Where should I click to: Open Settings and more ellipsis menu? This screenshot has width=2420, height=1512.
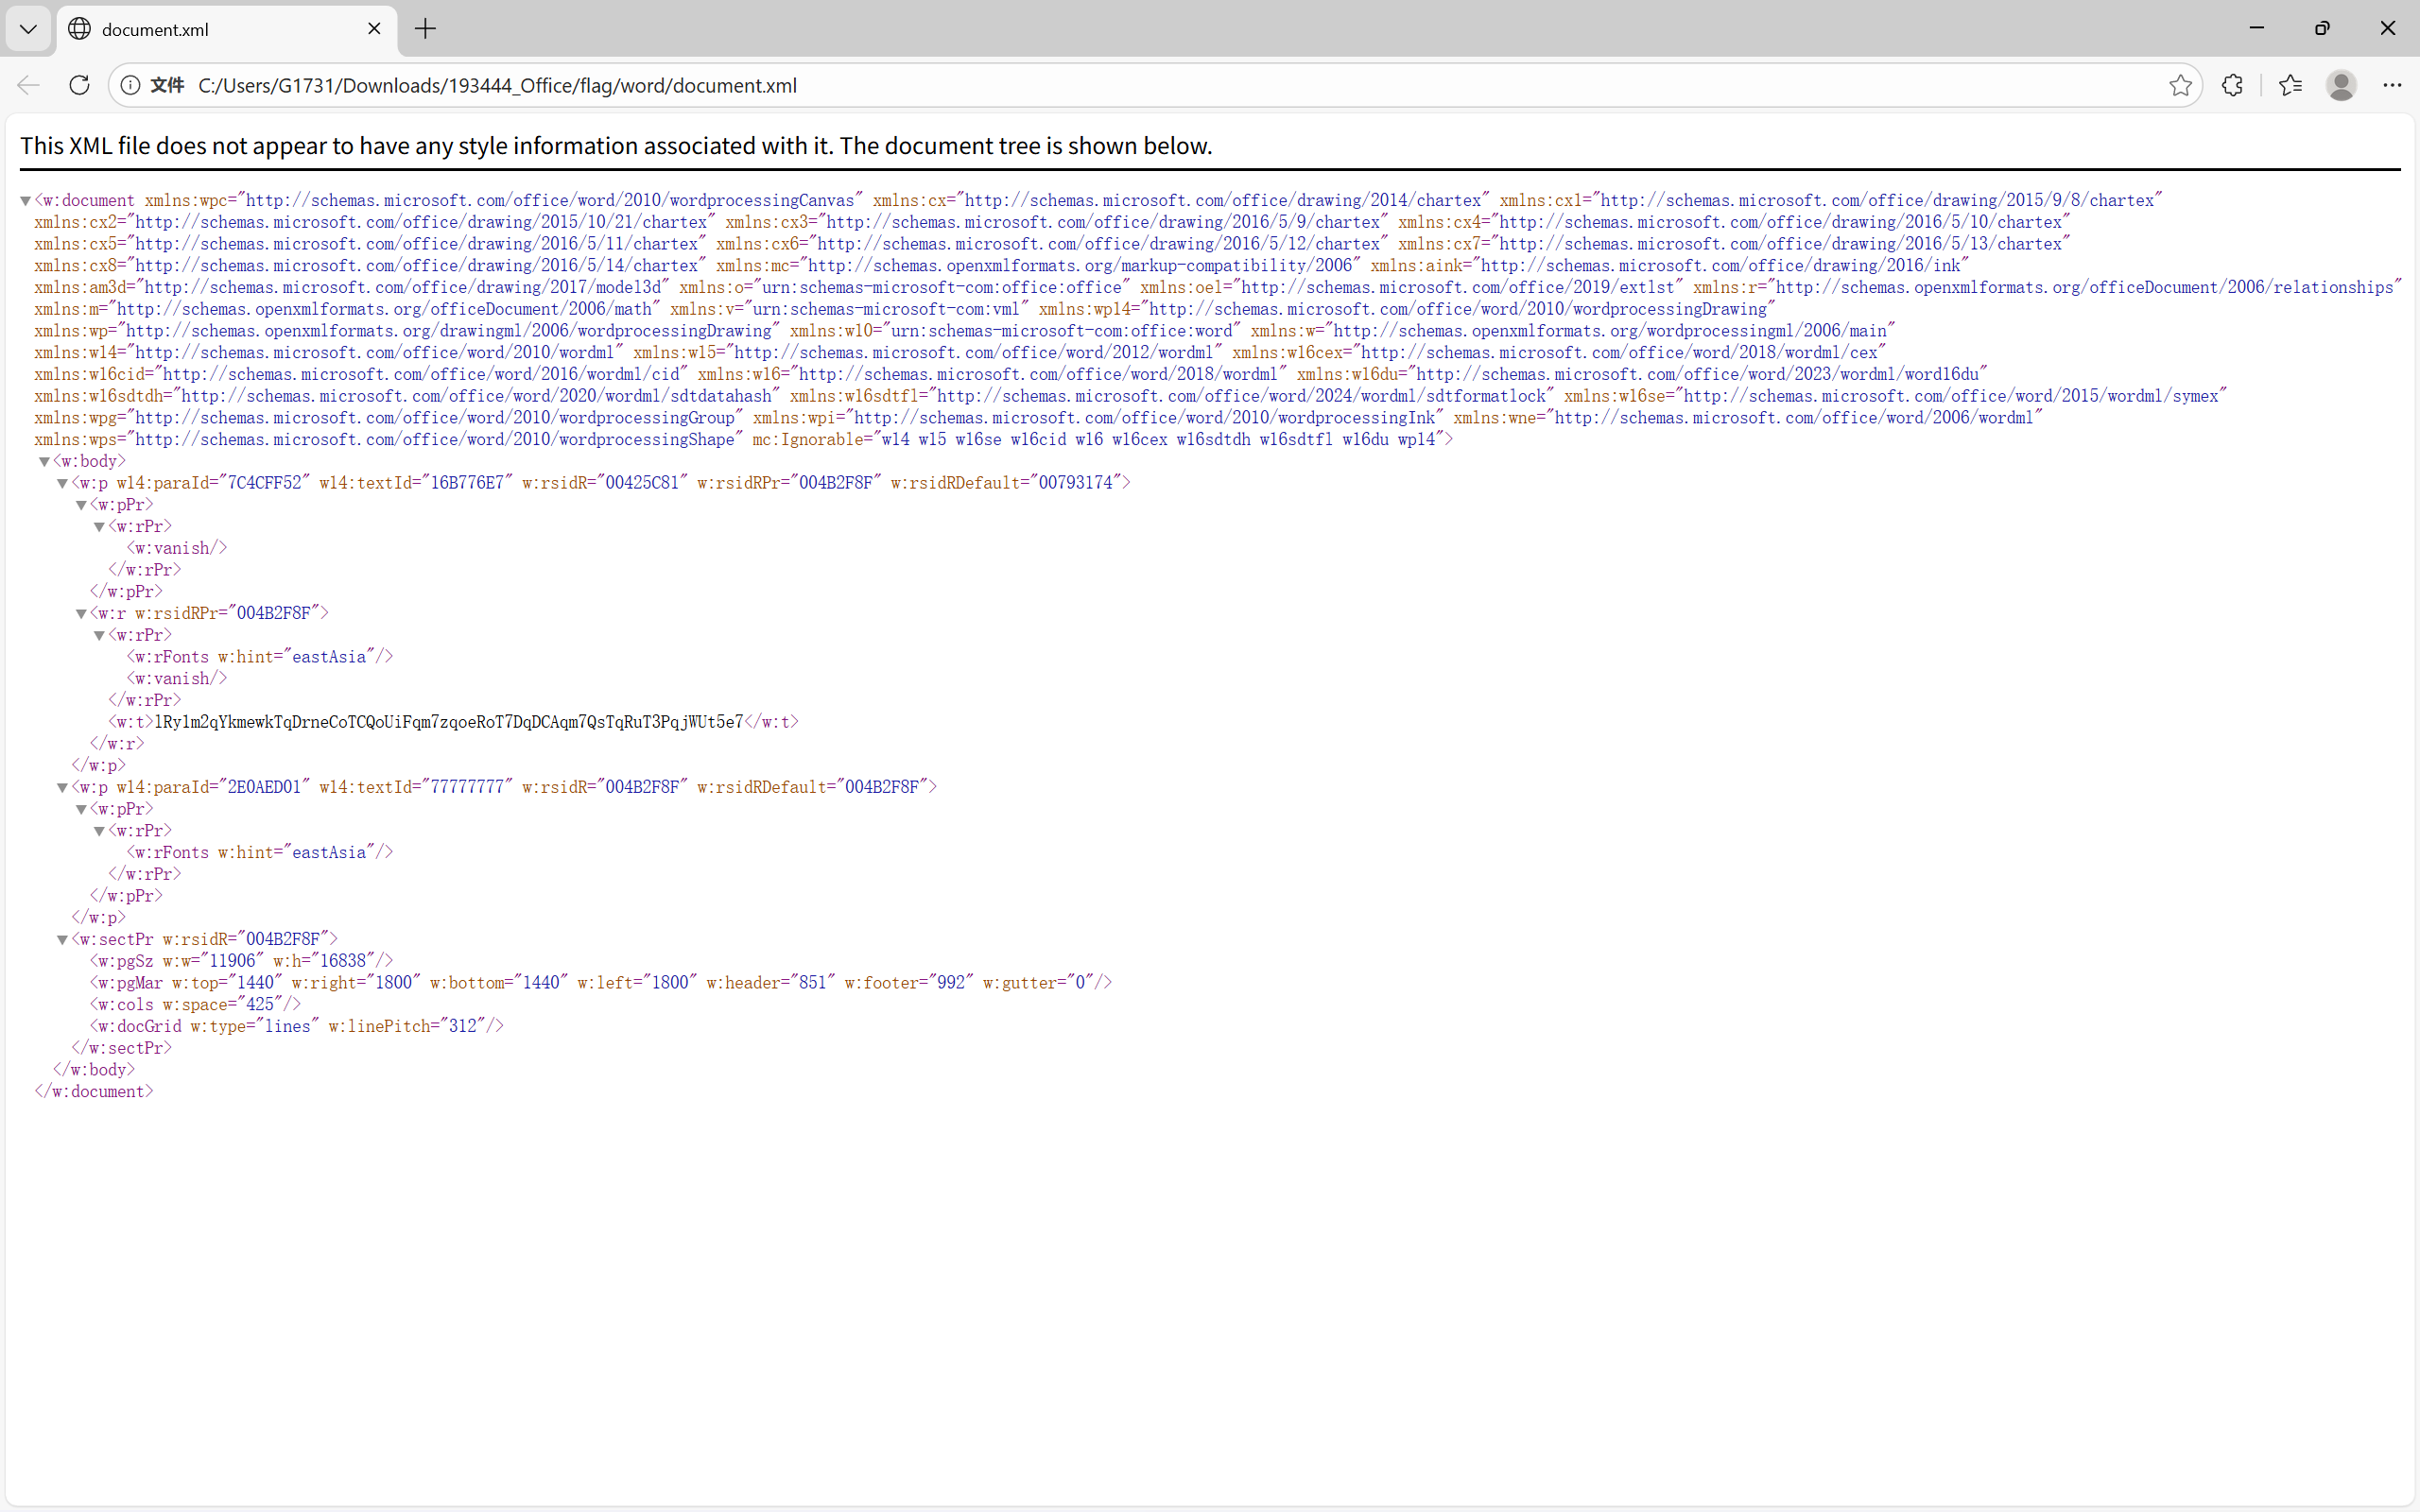pyautogui.click(x=2392, y=85)
